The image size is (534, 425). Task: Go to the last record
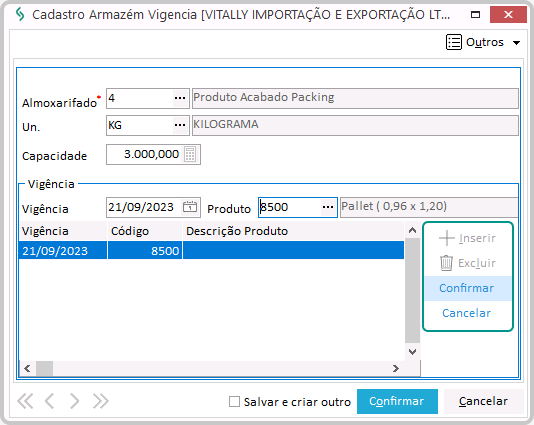tap(100, 401)
